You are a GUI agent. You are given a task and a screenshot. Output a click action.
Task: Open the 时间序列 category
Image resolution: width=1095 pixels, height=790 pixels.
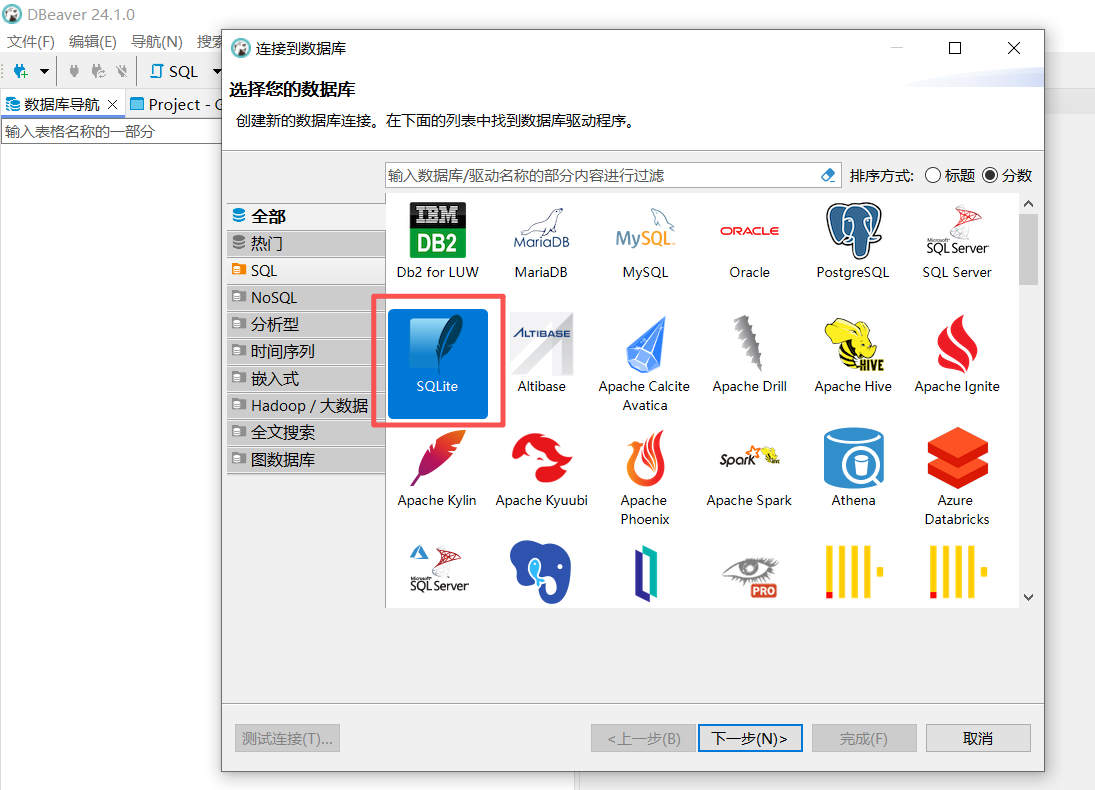point(306,351)
